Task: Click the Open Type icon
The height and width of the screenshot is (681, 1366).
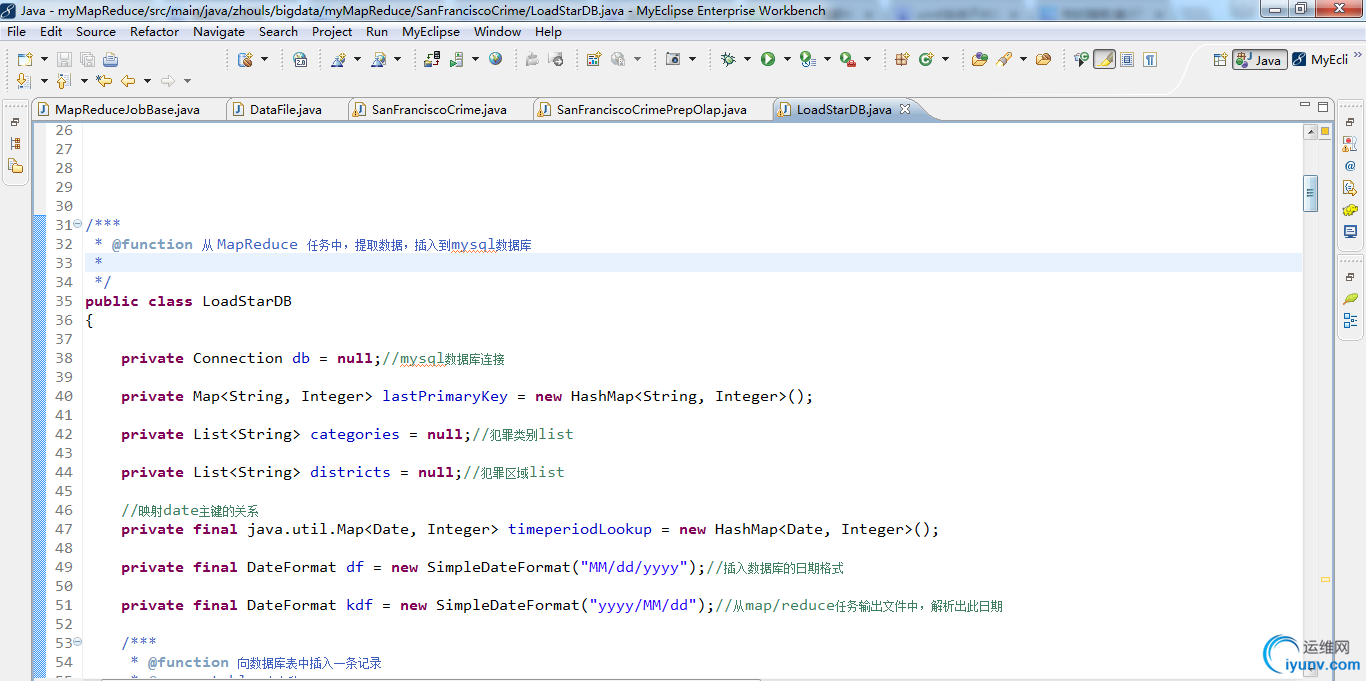Action: click(980, 60)
